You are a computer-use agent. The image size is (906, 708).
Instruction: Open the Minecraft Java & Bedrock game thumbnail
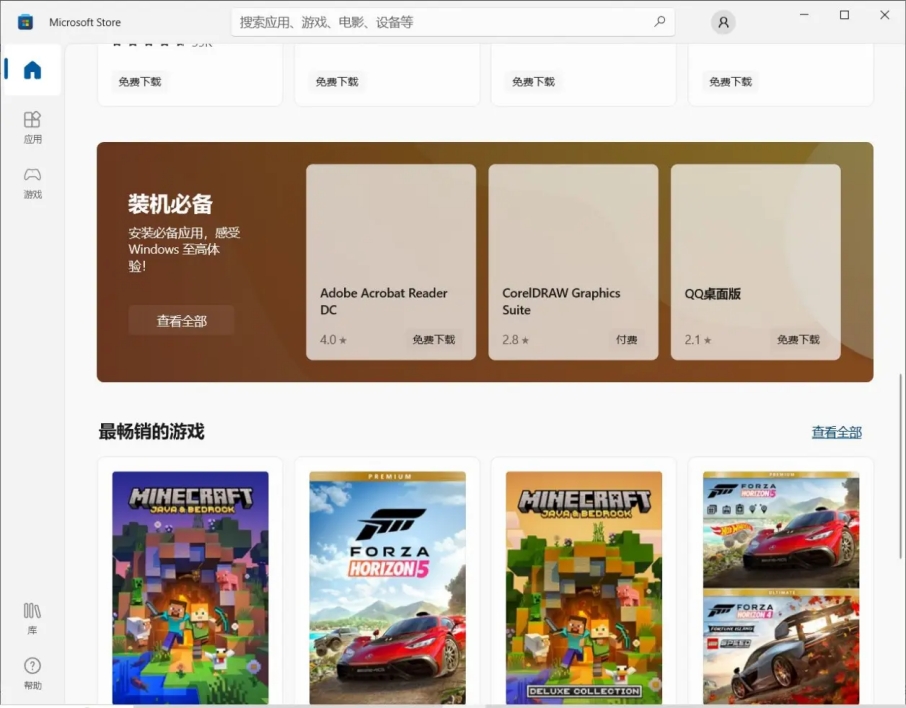point(190,585)
